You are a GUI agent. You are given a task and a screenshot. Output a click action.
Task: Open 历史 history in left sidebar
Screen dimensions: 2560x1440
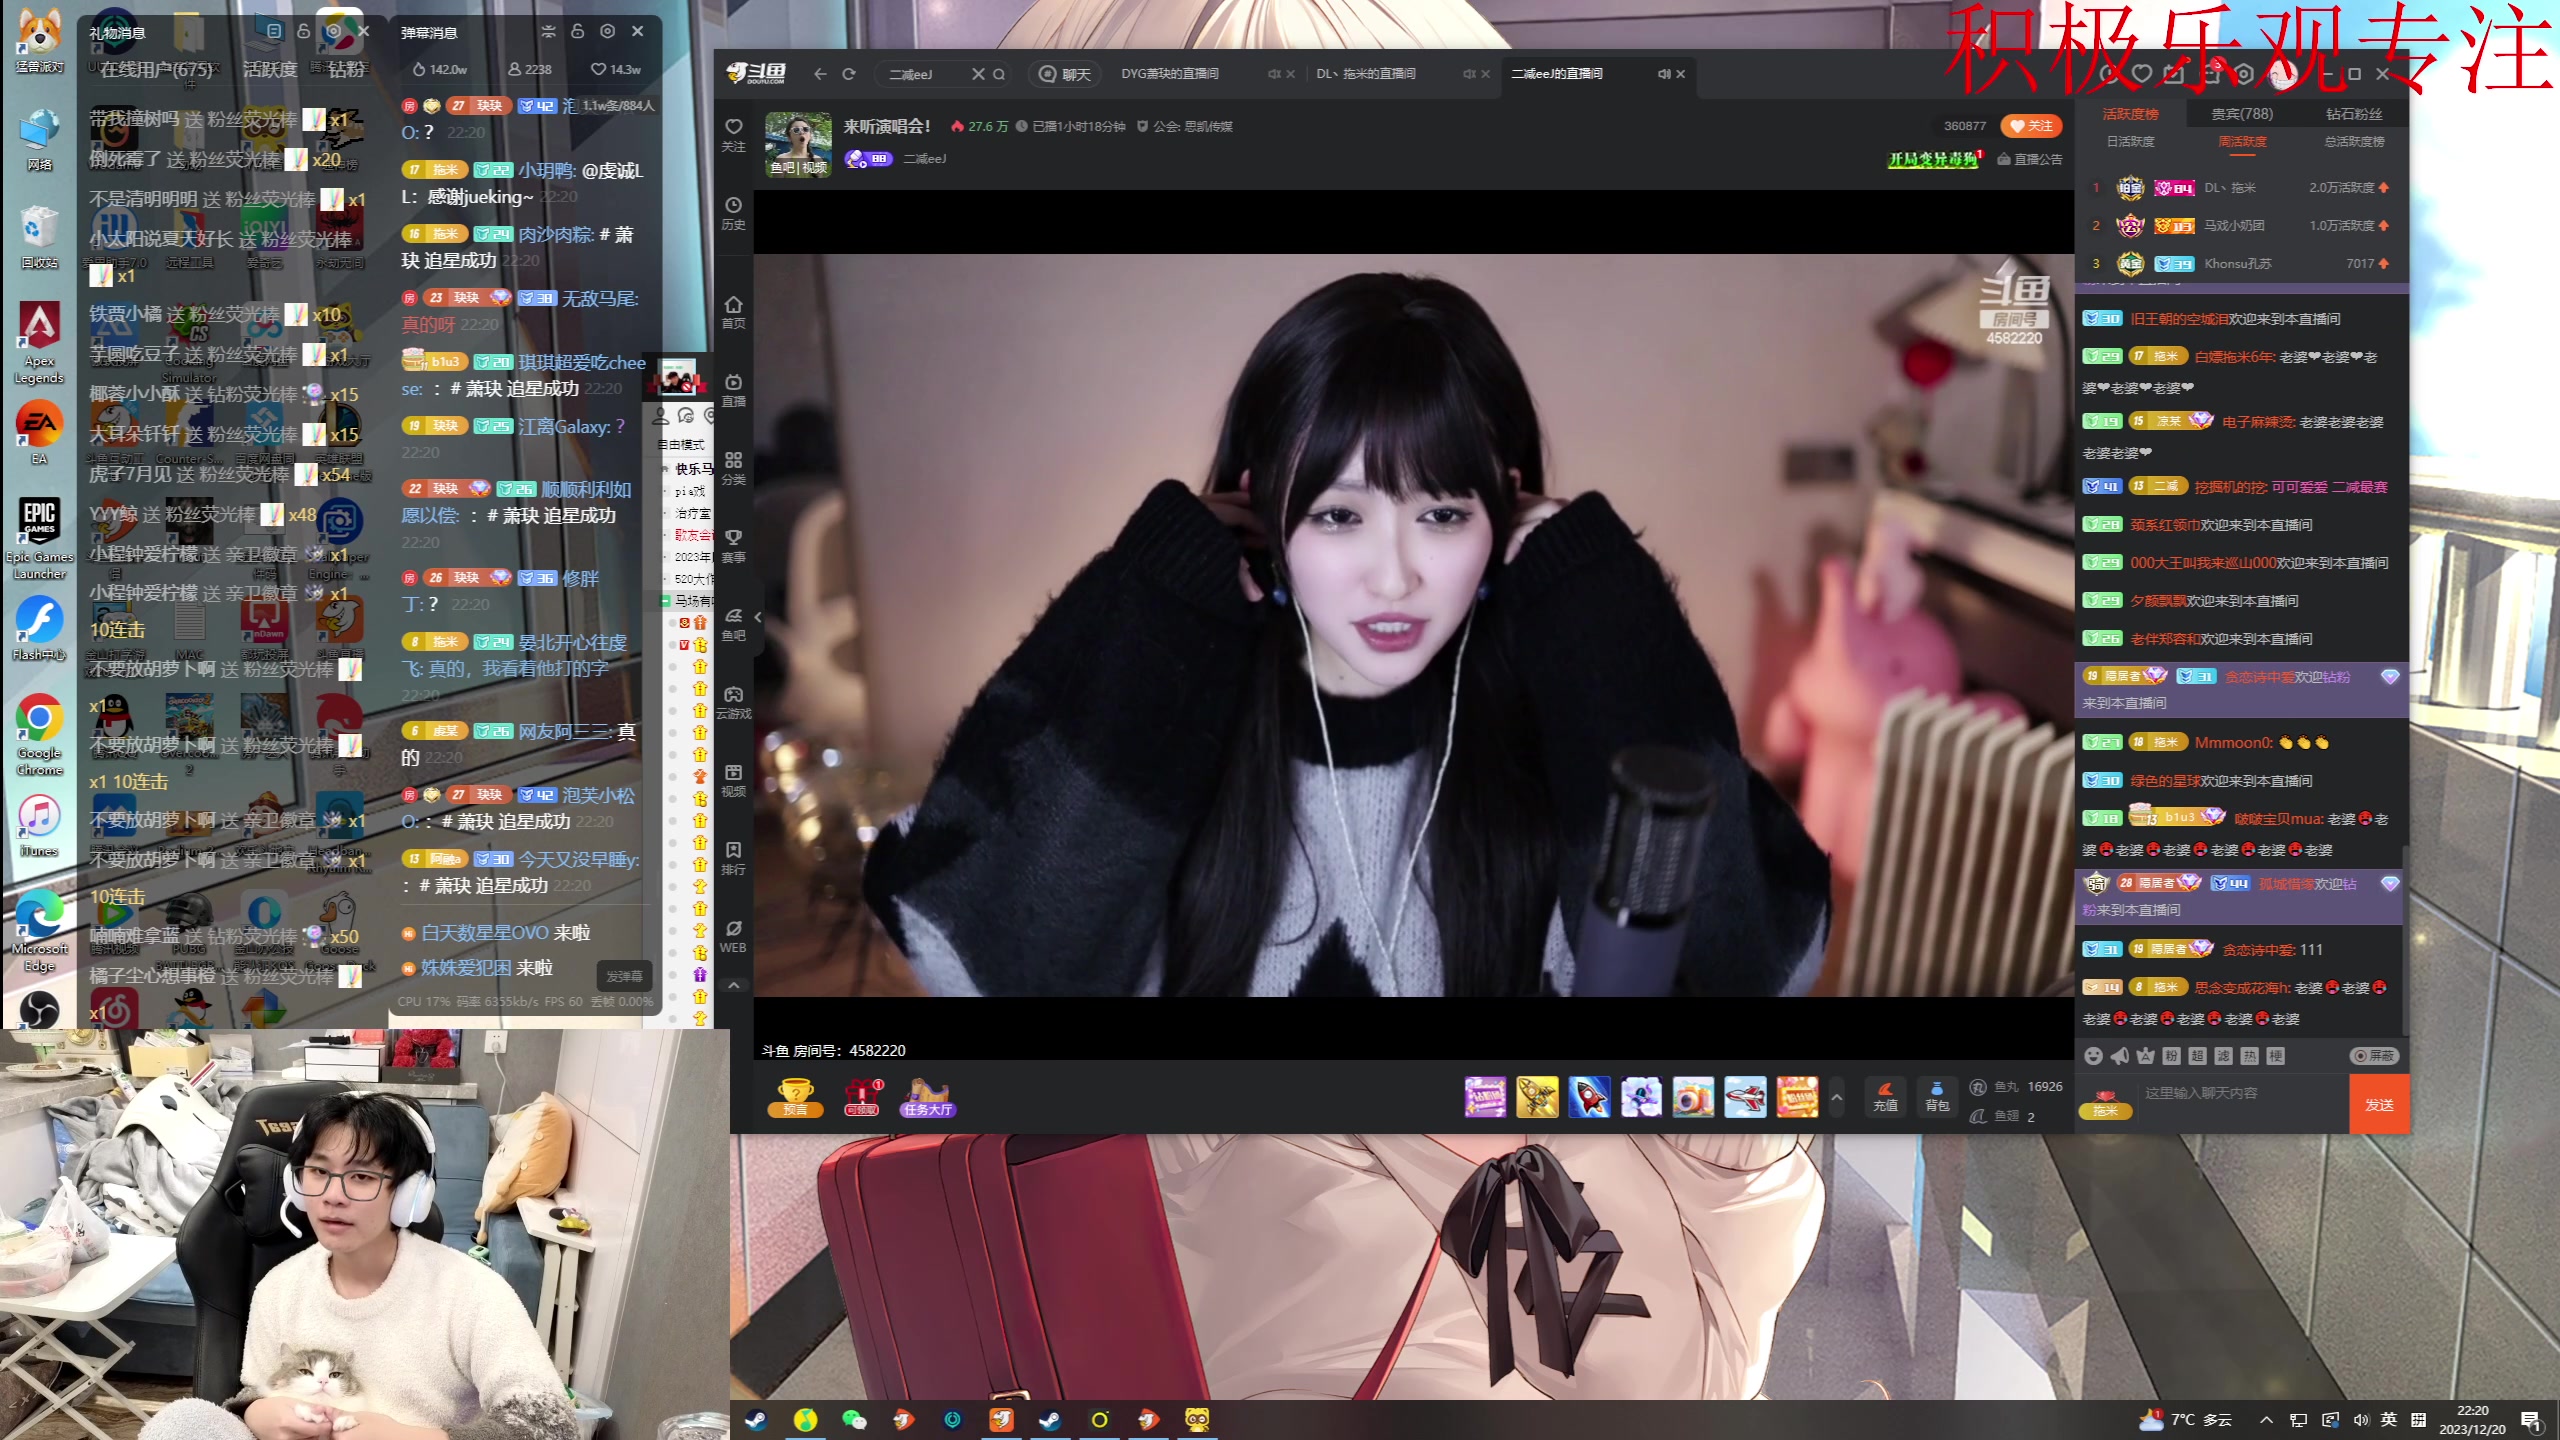click(733, 212)
